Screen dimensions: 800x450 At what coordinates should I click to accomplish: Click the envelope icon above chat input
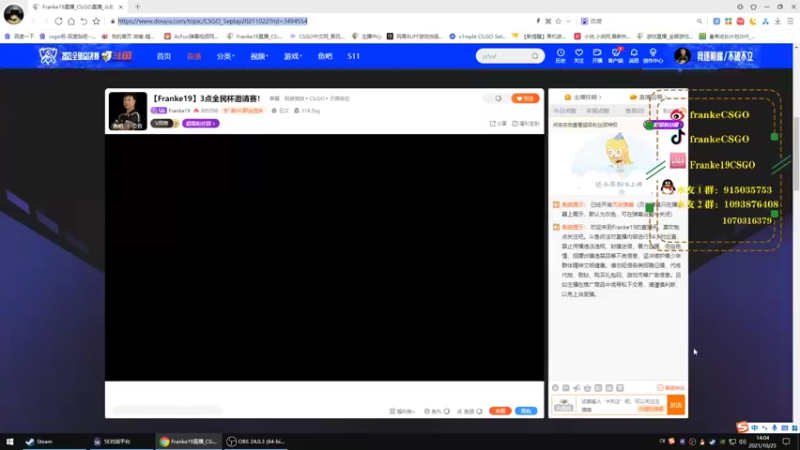coord(566,388)
